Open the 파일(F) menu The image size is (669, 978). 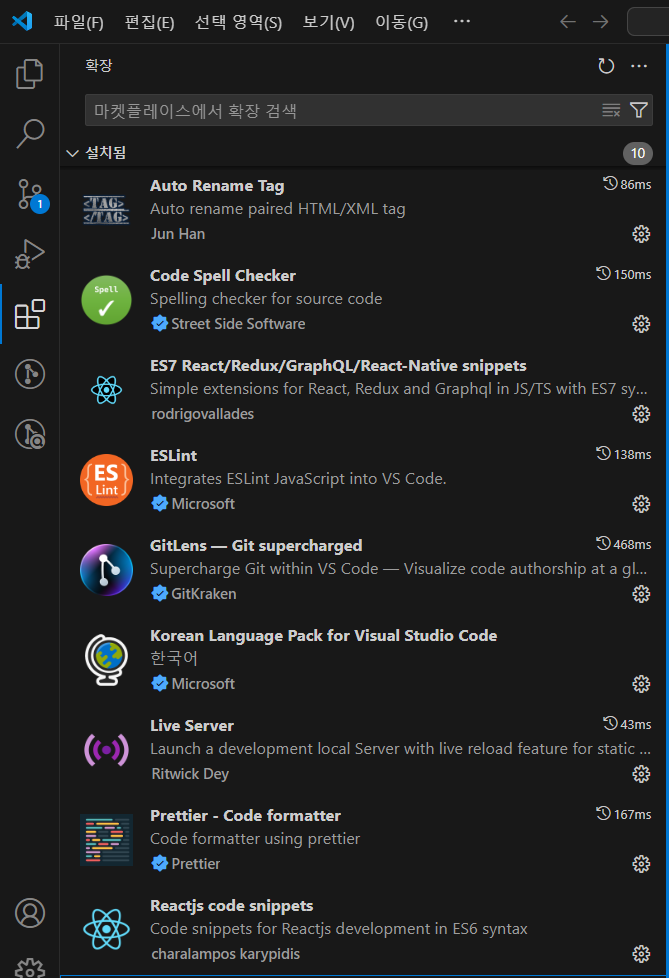(x=79, y=22)
